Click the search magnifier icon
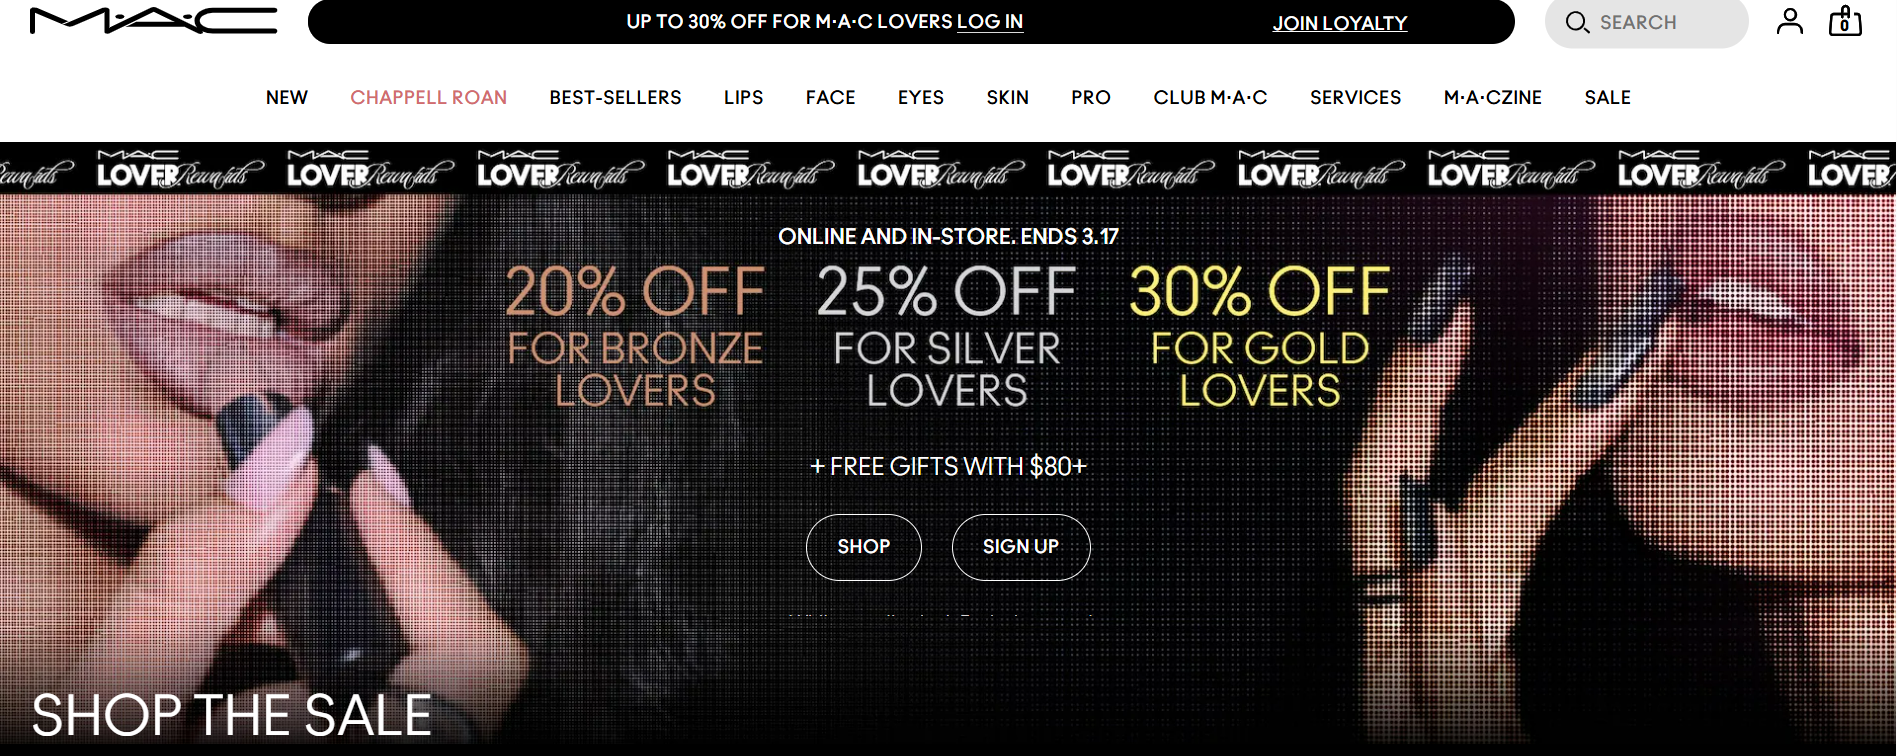Viewport: 1897px width, 756px height. pos(1577,22)
